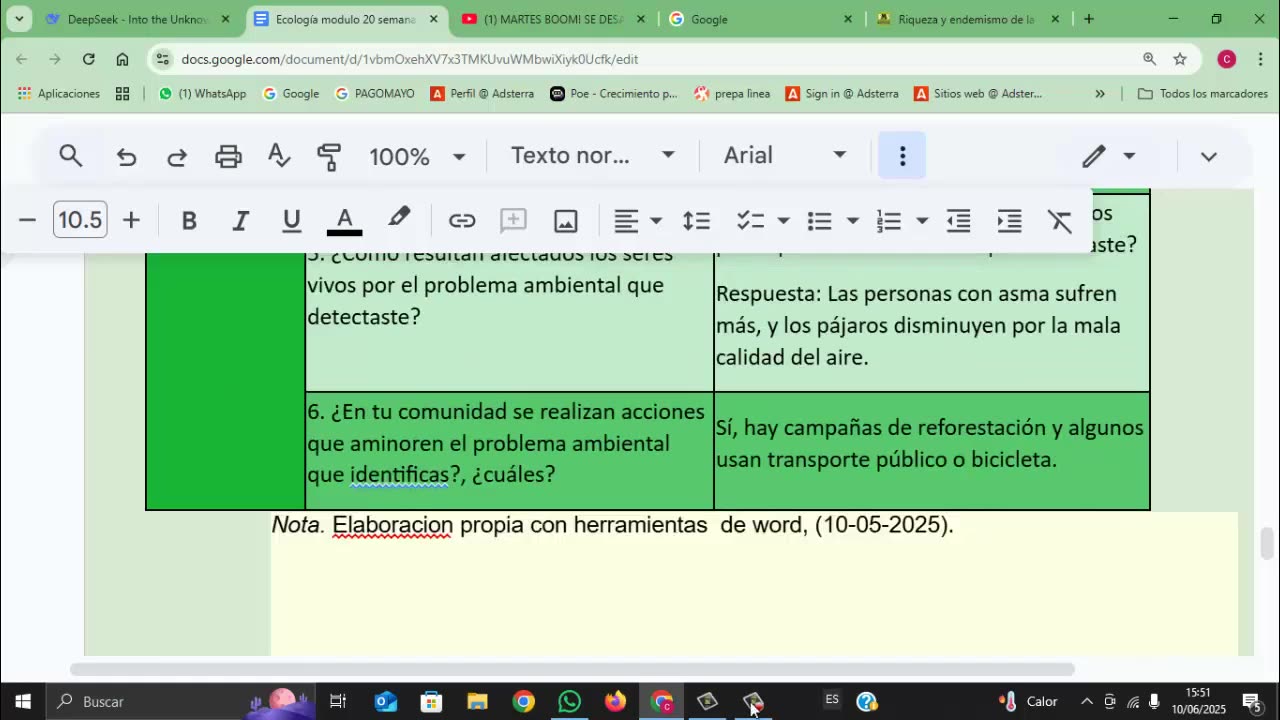Open File Explorer from the taskbar
Screen dimensions: 1280x720
[477, 702]
